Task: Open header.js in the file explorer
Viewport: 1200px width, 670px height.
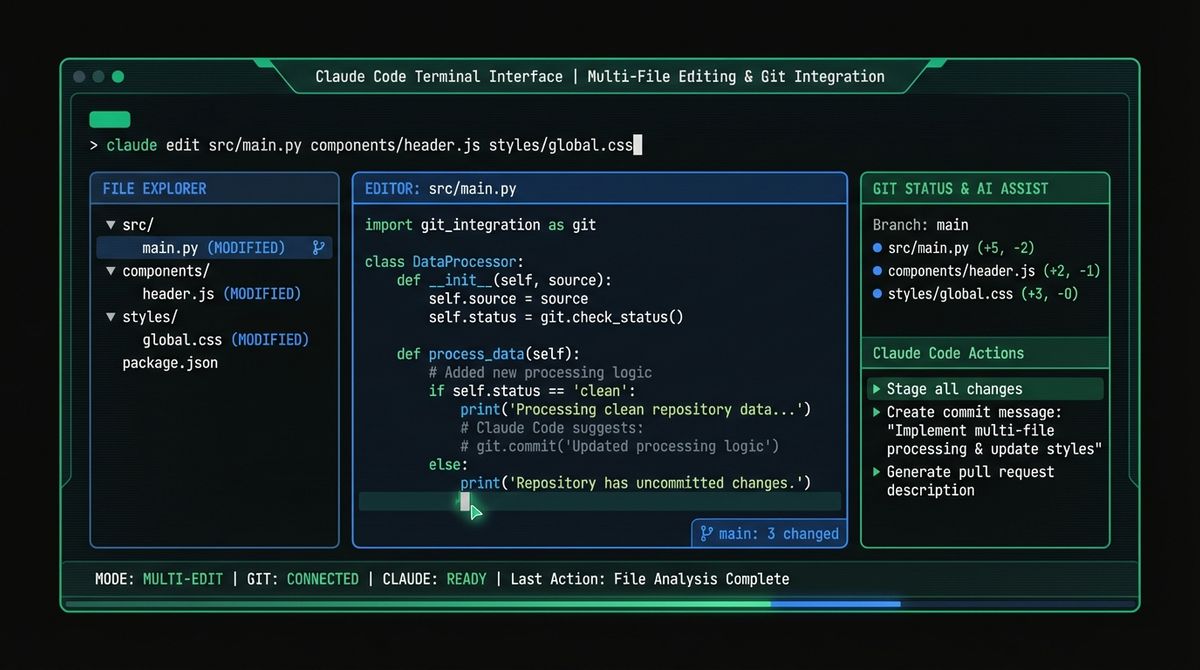Action: click(x=178, y=294)
